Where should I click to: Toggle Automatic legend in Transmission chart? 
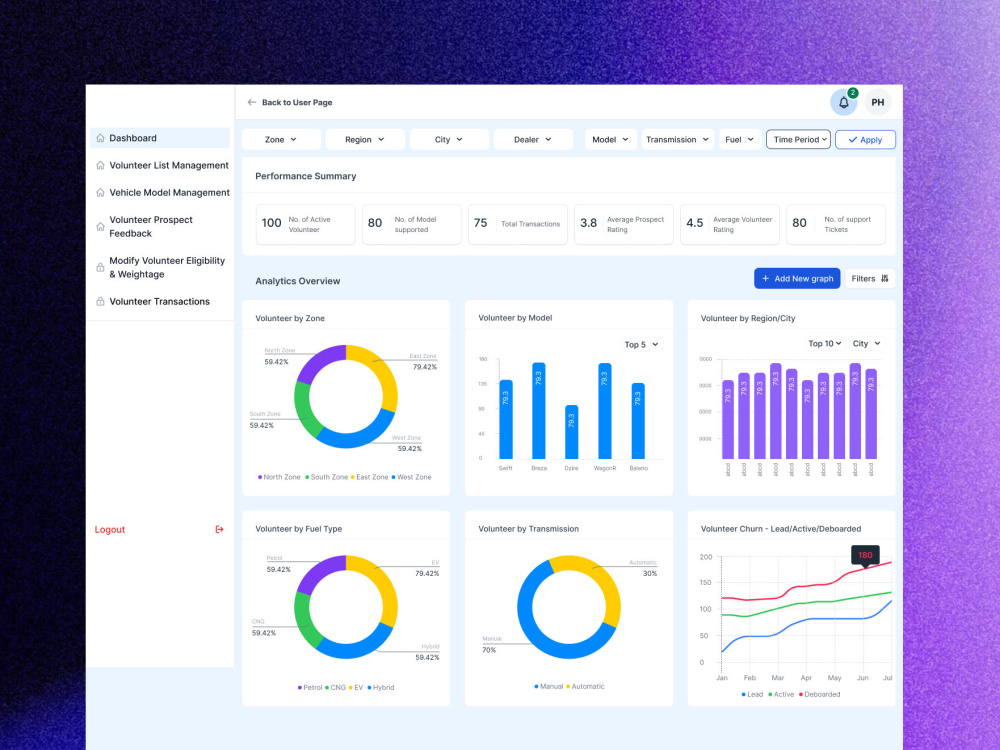[x=585, y=687]
